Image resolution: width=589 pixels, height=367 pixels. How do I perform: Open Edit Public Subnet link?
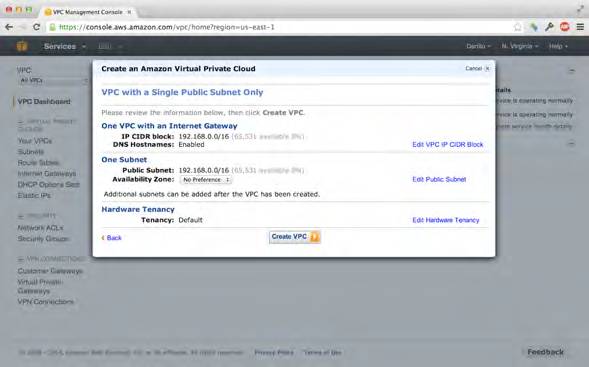click(439, 180)
